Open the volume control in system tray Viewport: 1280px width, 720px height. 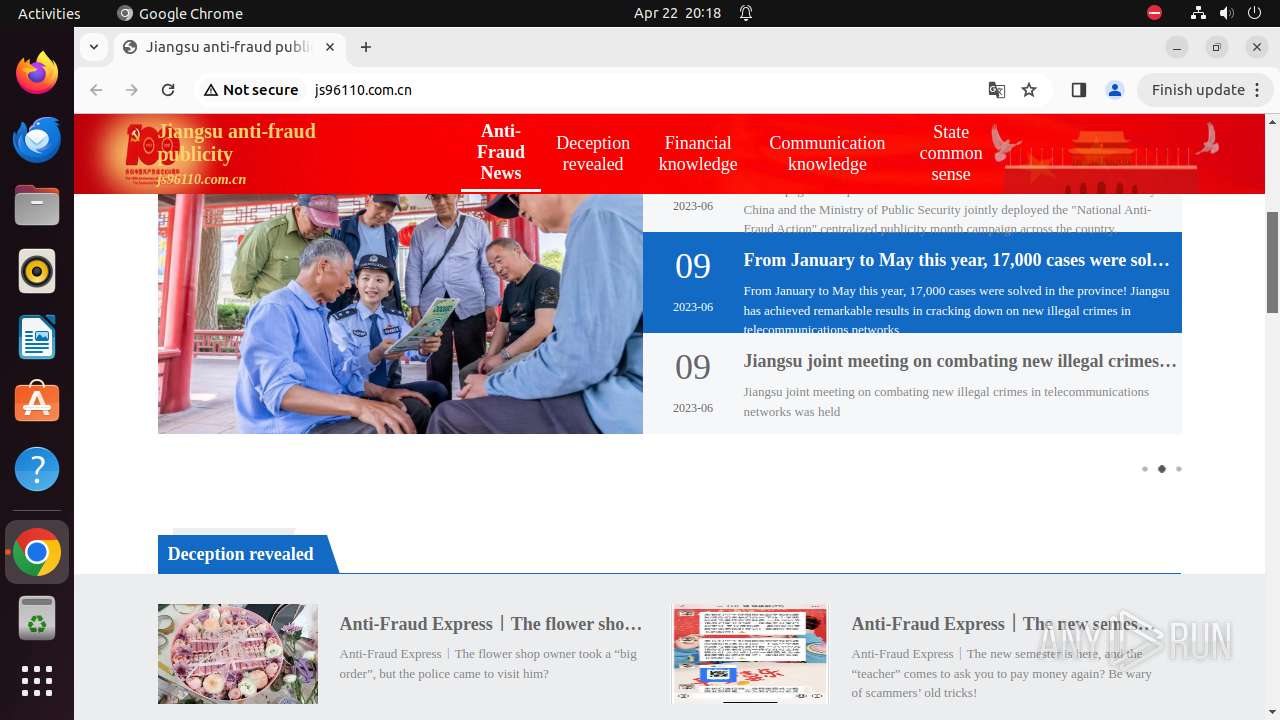point(1226,13)
